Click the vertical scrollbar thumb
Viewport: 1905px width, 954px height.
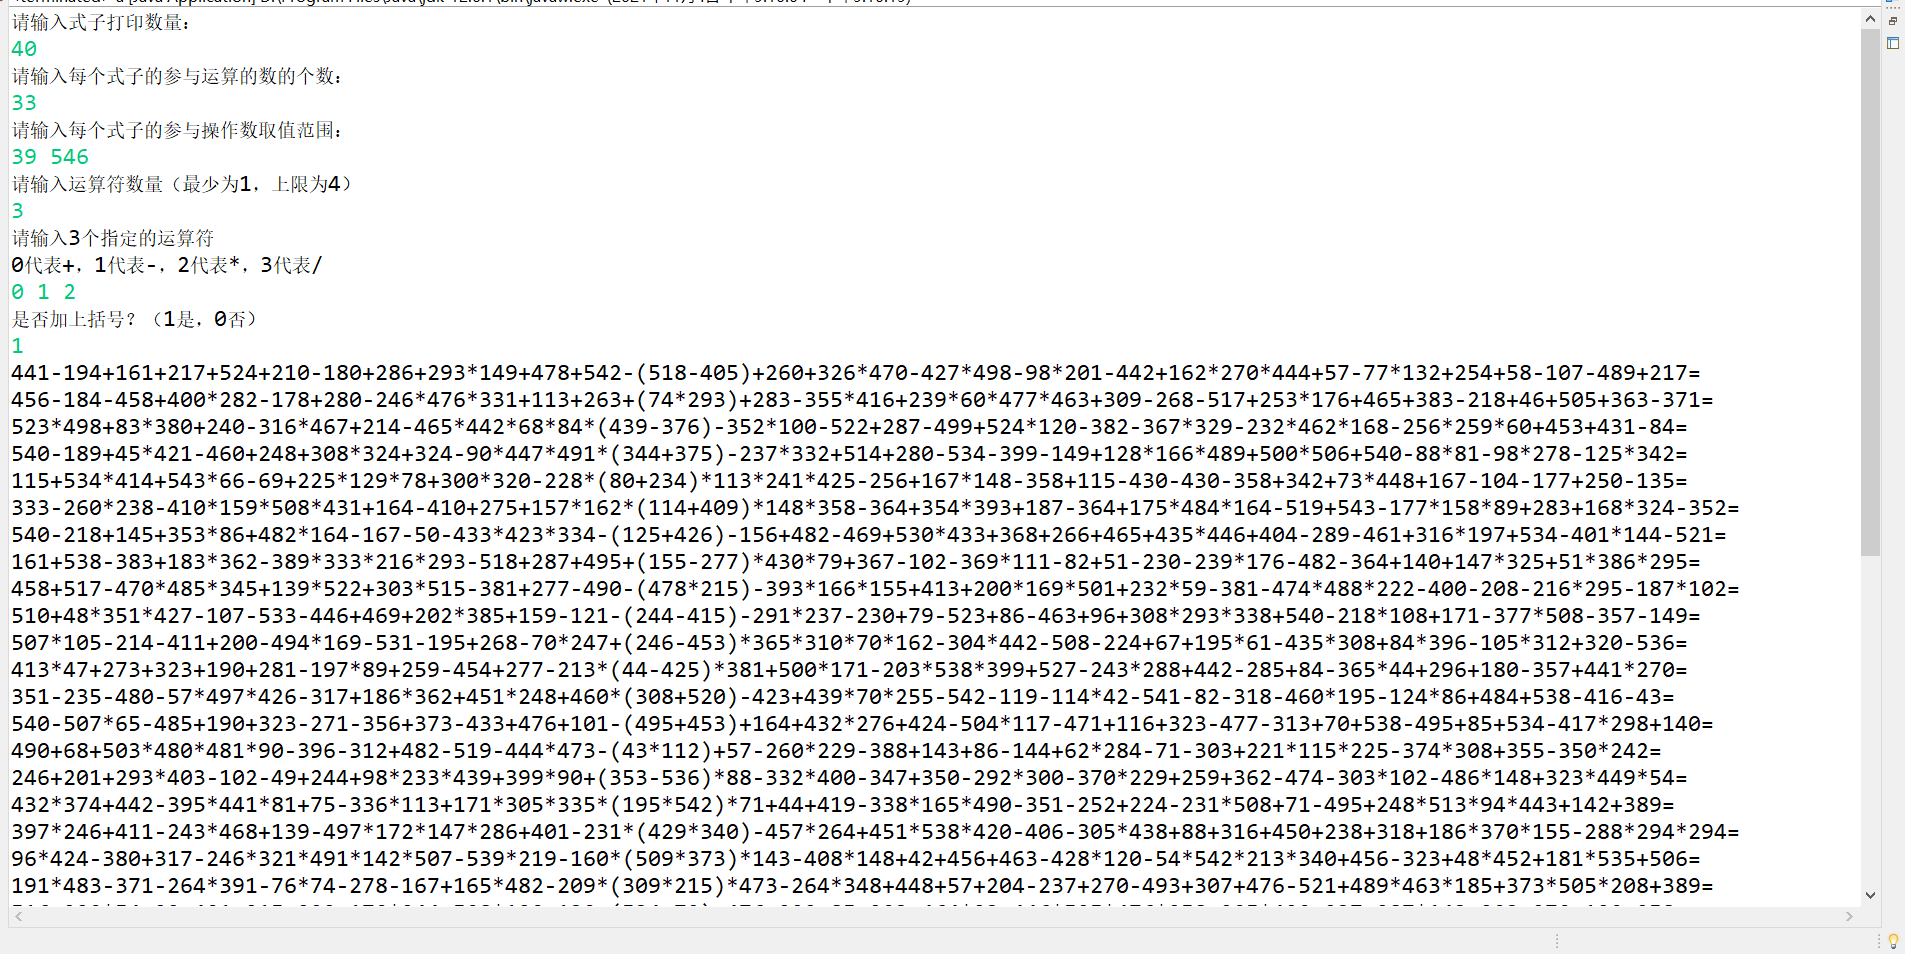click(x=1870, y=292)
